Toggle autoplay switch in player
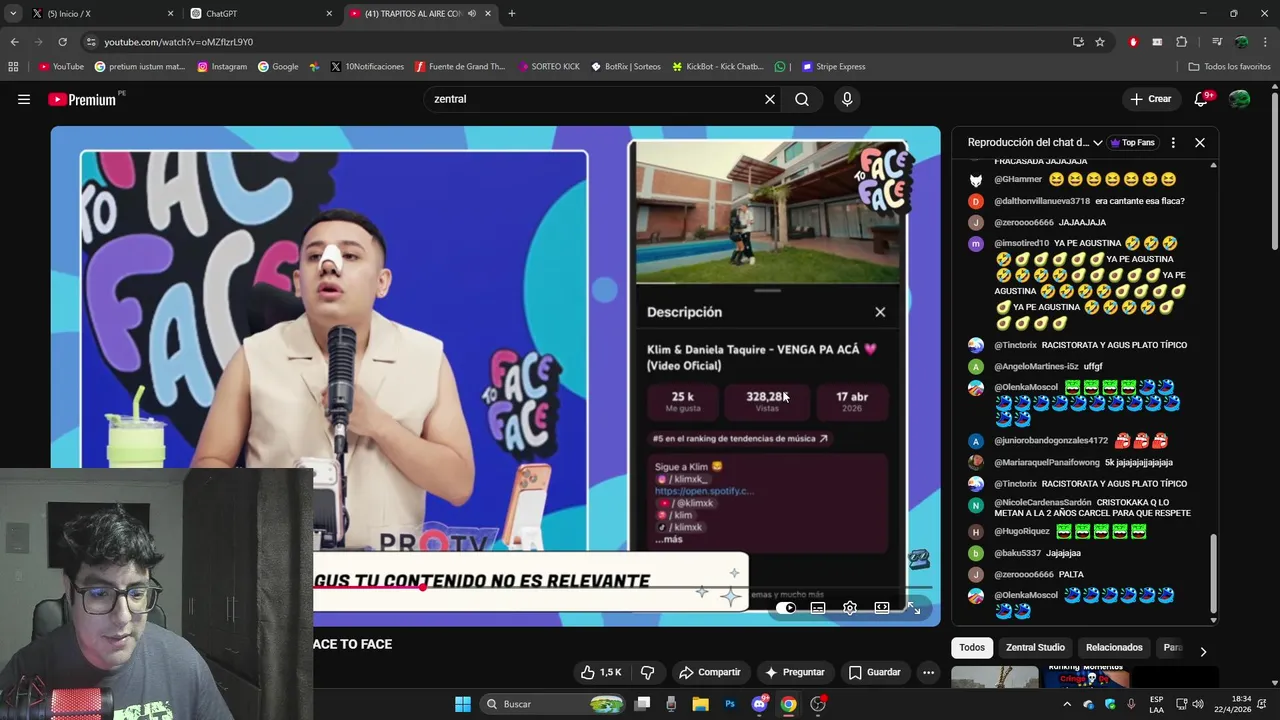 point(787,607)
